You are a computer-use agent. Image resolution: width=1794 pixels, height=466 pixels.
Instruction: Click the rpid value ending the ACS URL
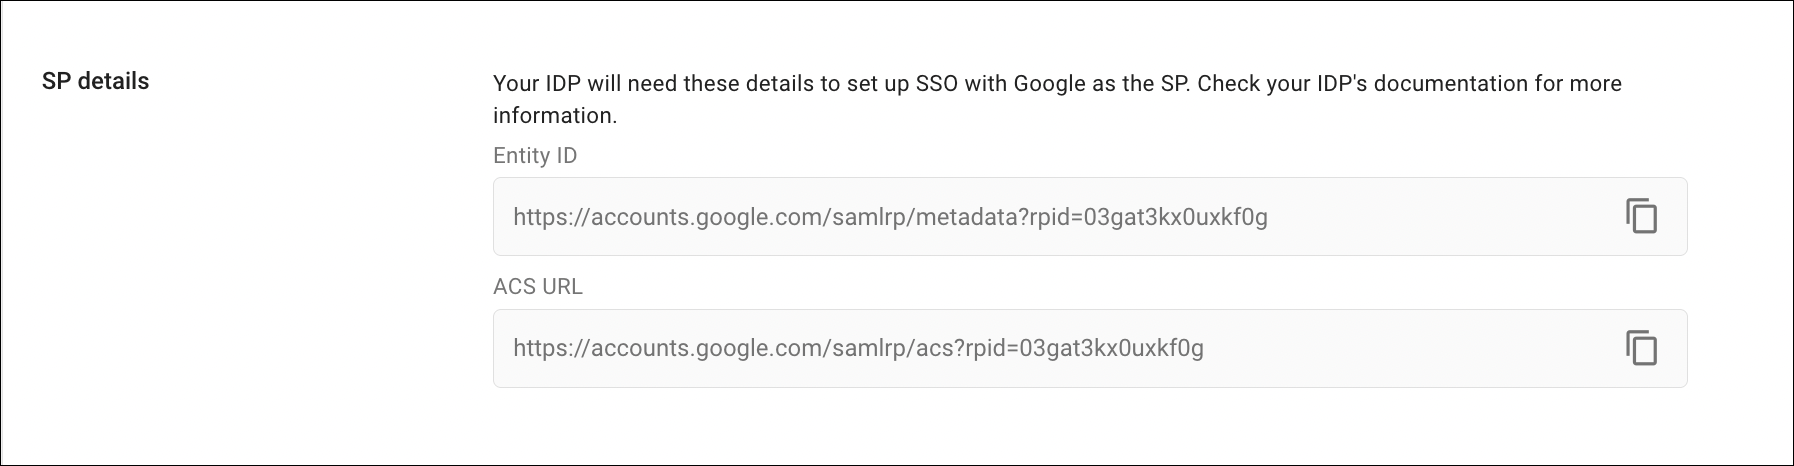click(1112, 349)
